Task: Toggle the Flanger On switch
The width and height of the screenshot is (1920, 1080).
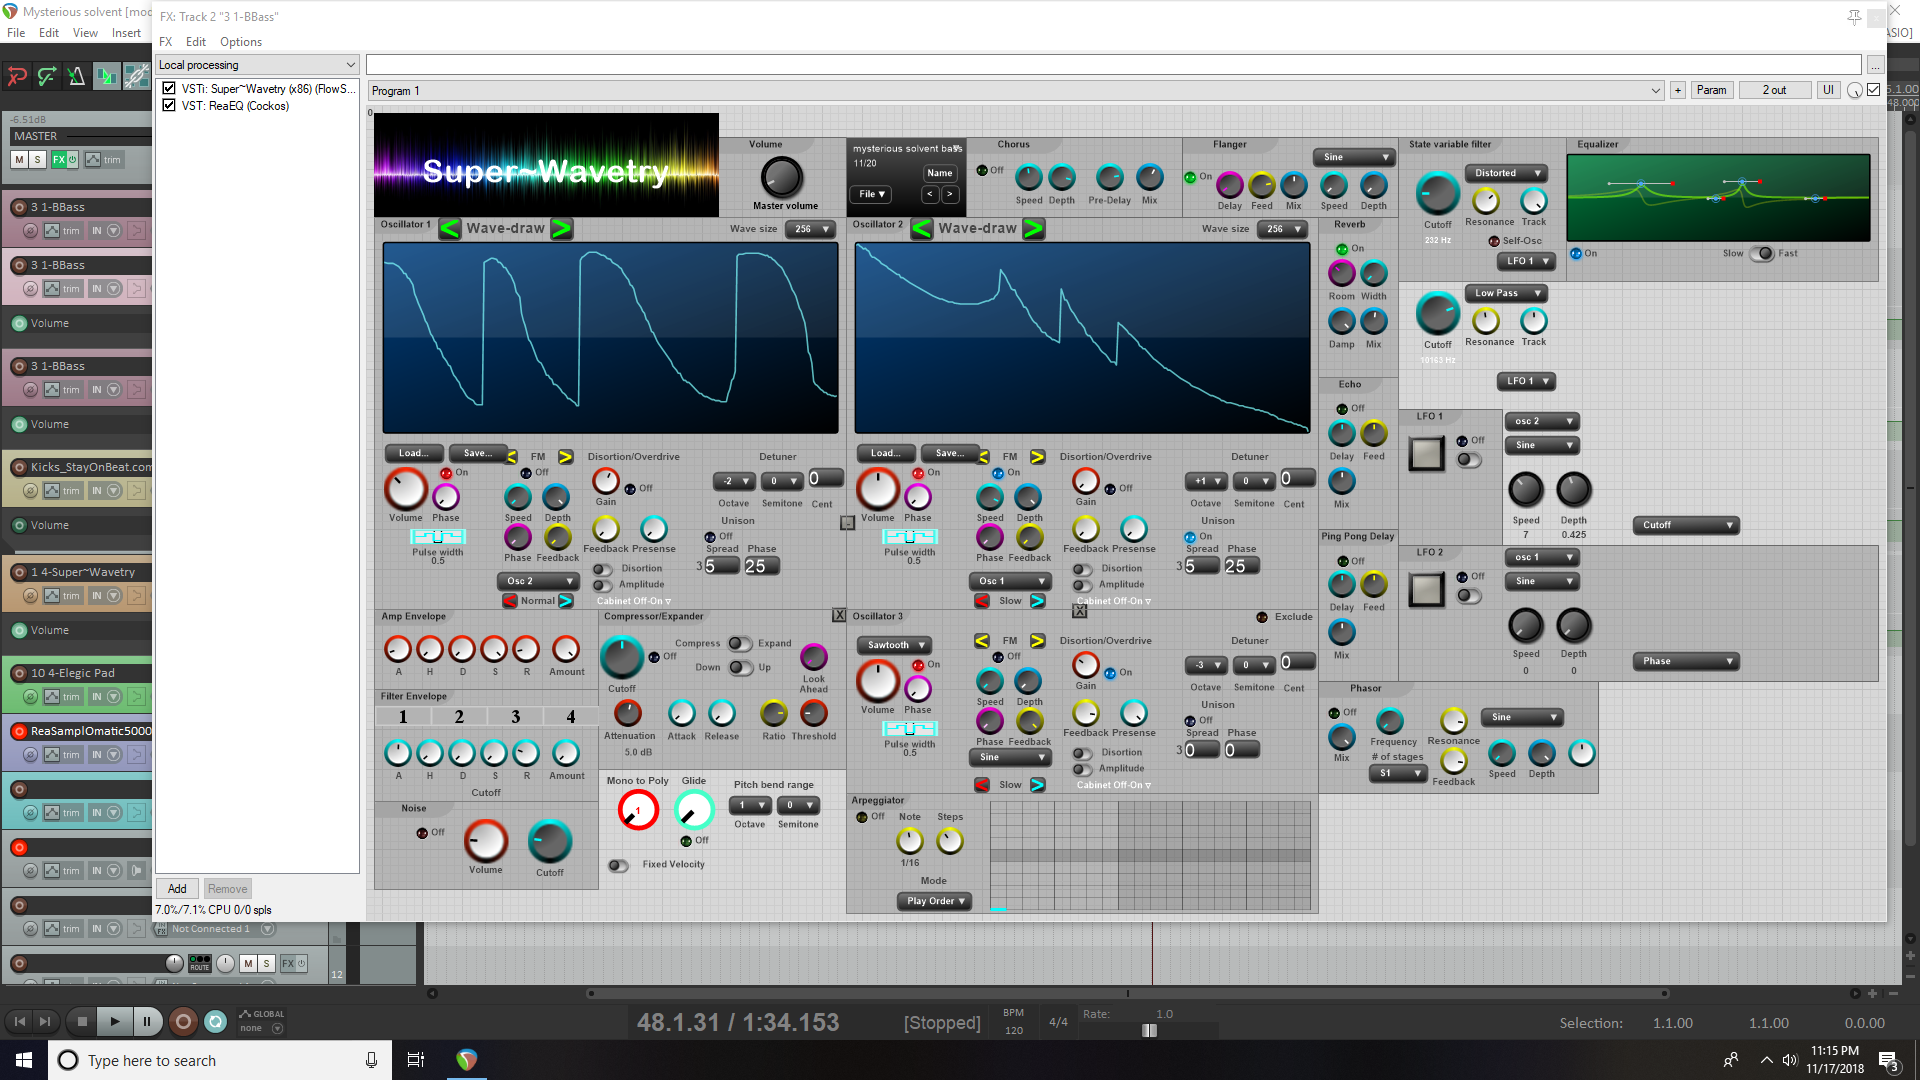Action: coord(1190,177)
